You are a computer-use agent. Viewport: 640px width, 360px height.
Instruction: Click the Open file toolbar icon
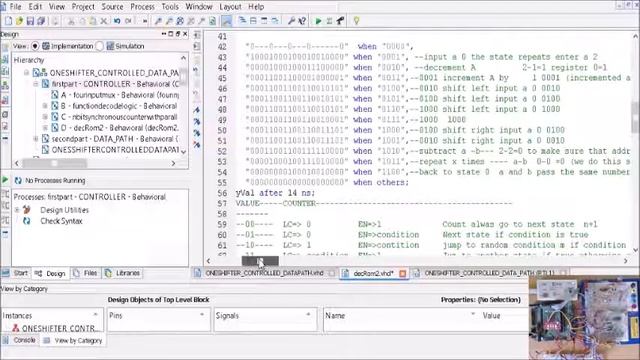tap(19, 21)
